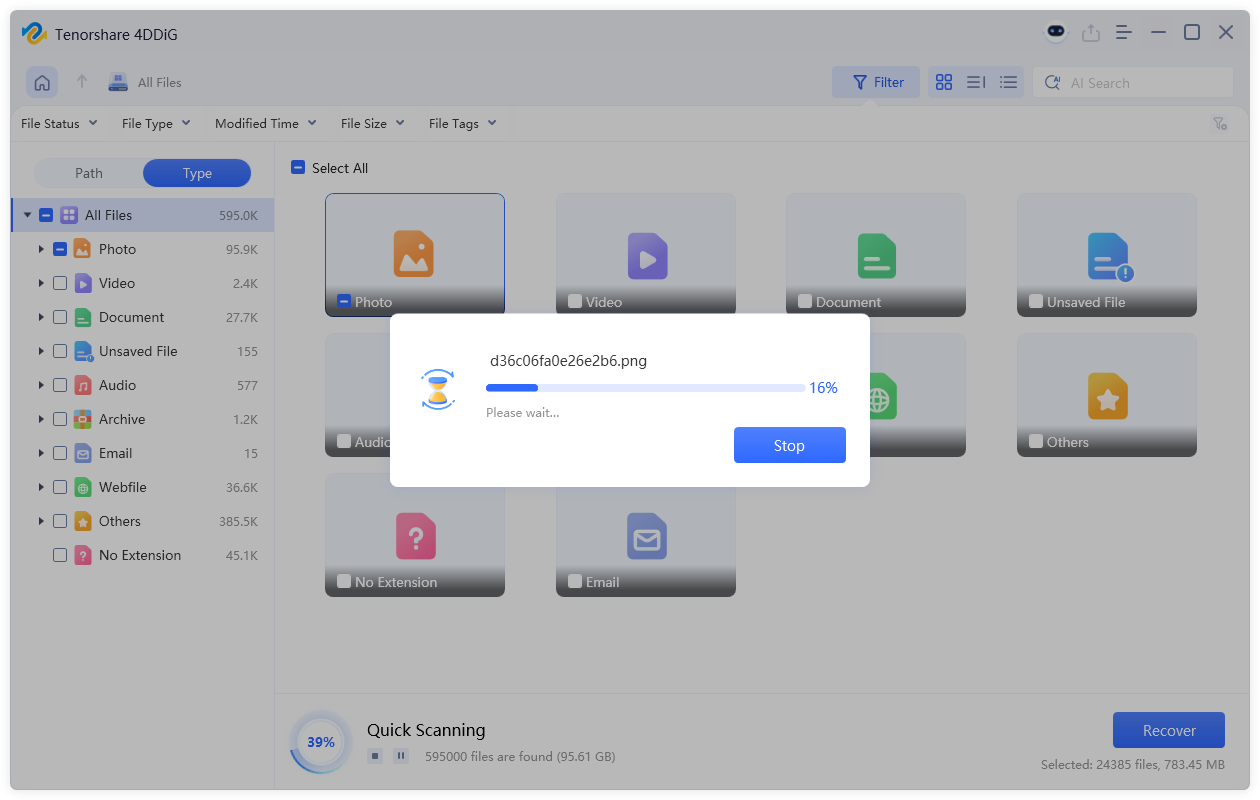Expand the Email tree node

[x=41, y=453]
